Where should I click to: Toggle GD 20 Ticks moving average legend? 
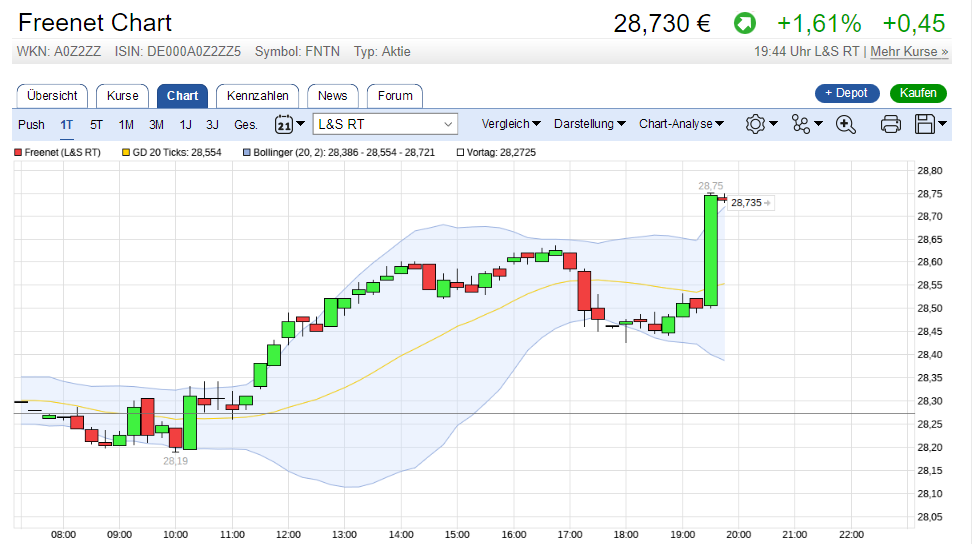coord(171,153)
